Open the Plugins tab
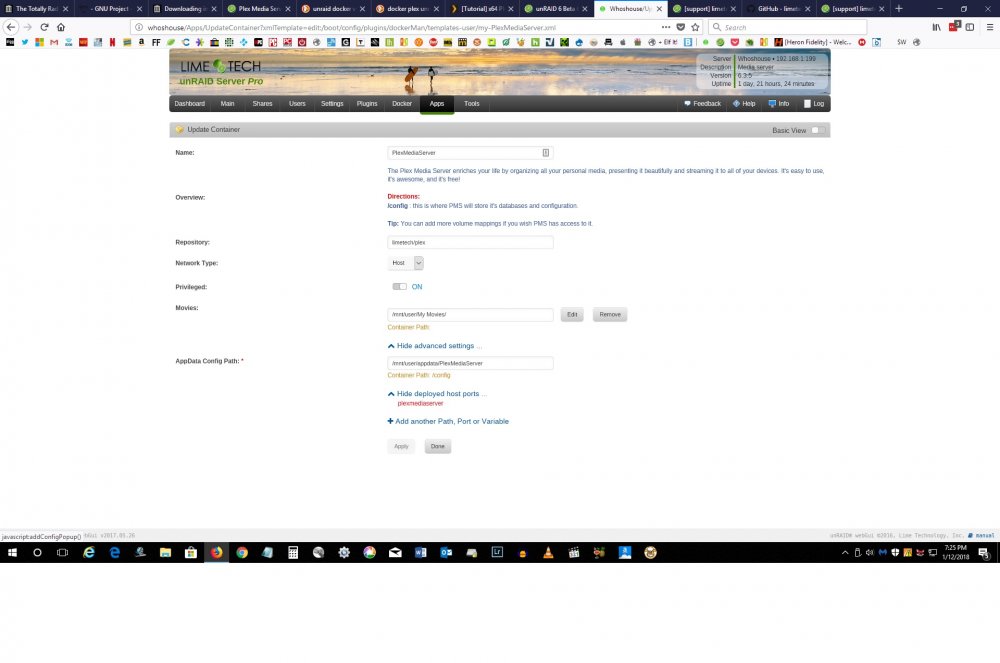1000x663 pixels. pyautogui.click(x=367, y=104)
